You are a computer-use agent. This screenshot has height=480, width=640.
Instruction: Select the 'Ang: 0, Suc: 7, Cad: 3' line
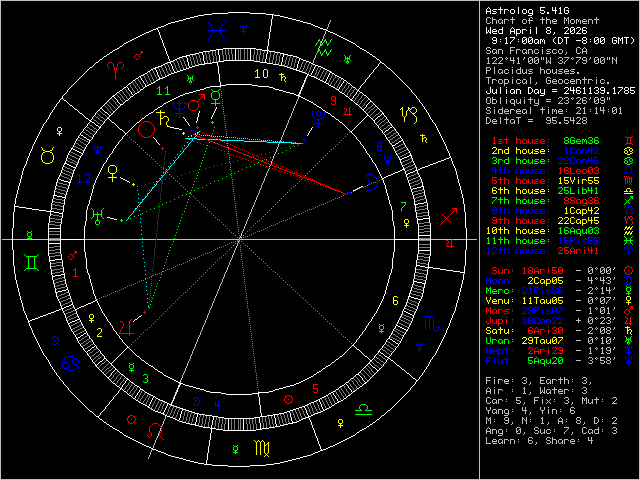(551, 431)
